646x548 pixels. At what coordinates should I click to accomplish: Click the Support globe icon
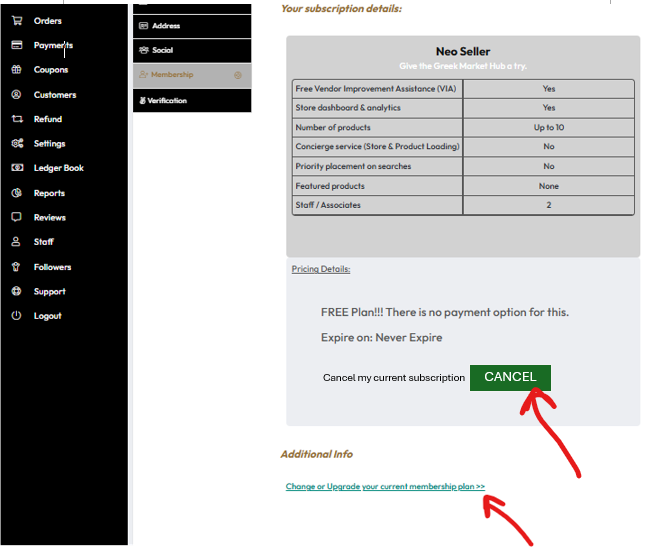[16, 292]
